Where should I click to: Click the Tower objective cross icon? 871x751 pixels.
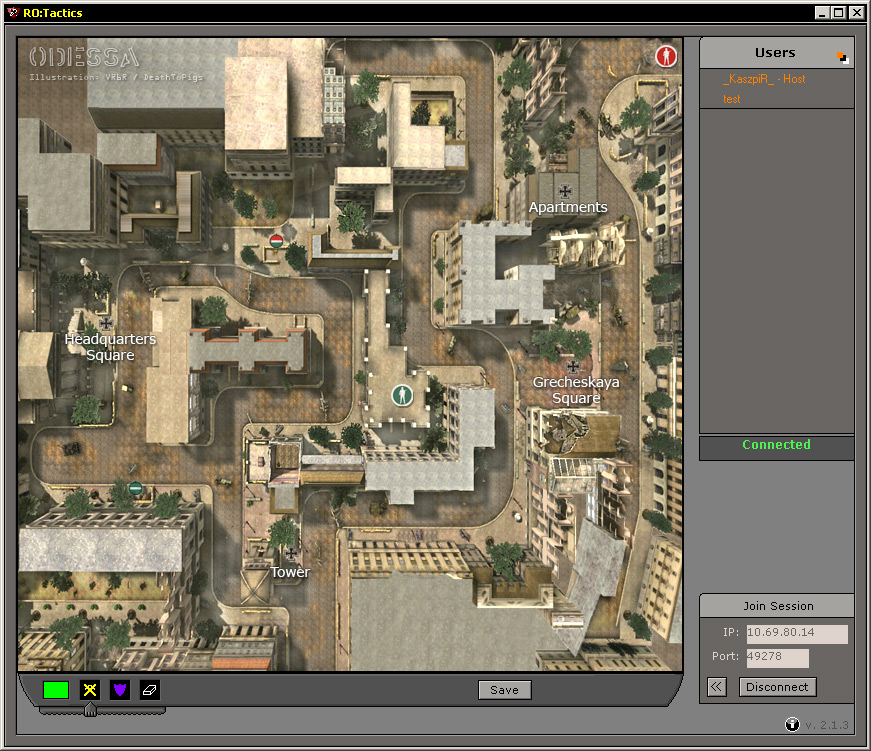pyautogui.click(x=291, y=553)
